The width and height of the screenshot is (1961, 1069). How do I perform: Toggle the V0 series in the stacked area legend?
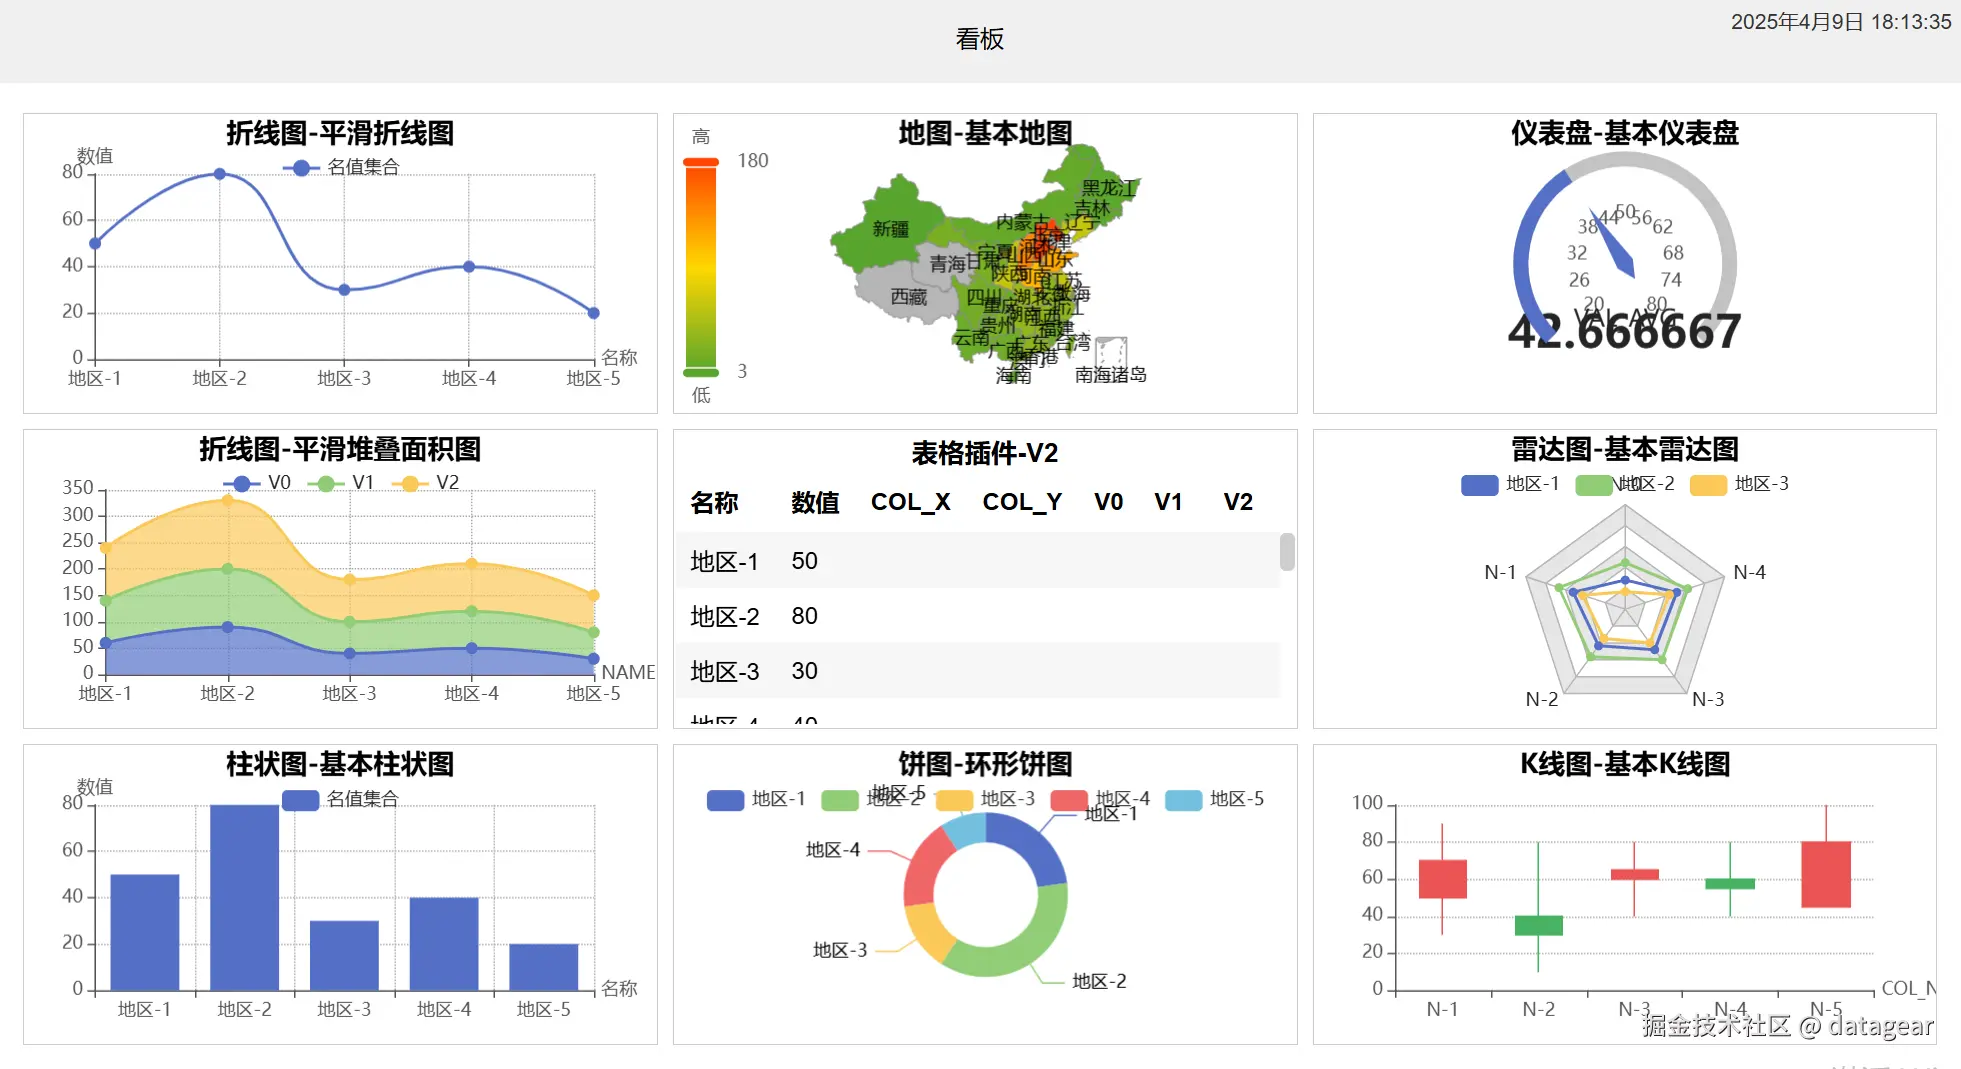point(240,483)
